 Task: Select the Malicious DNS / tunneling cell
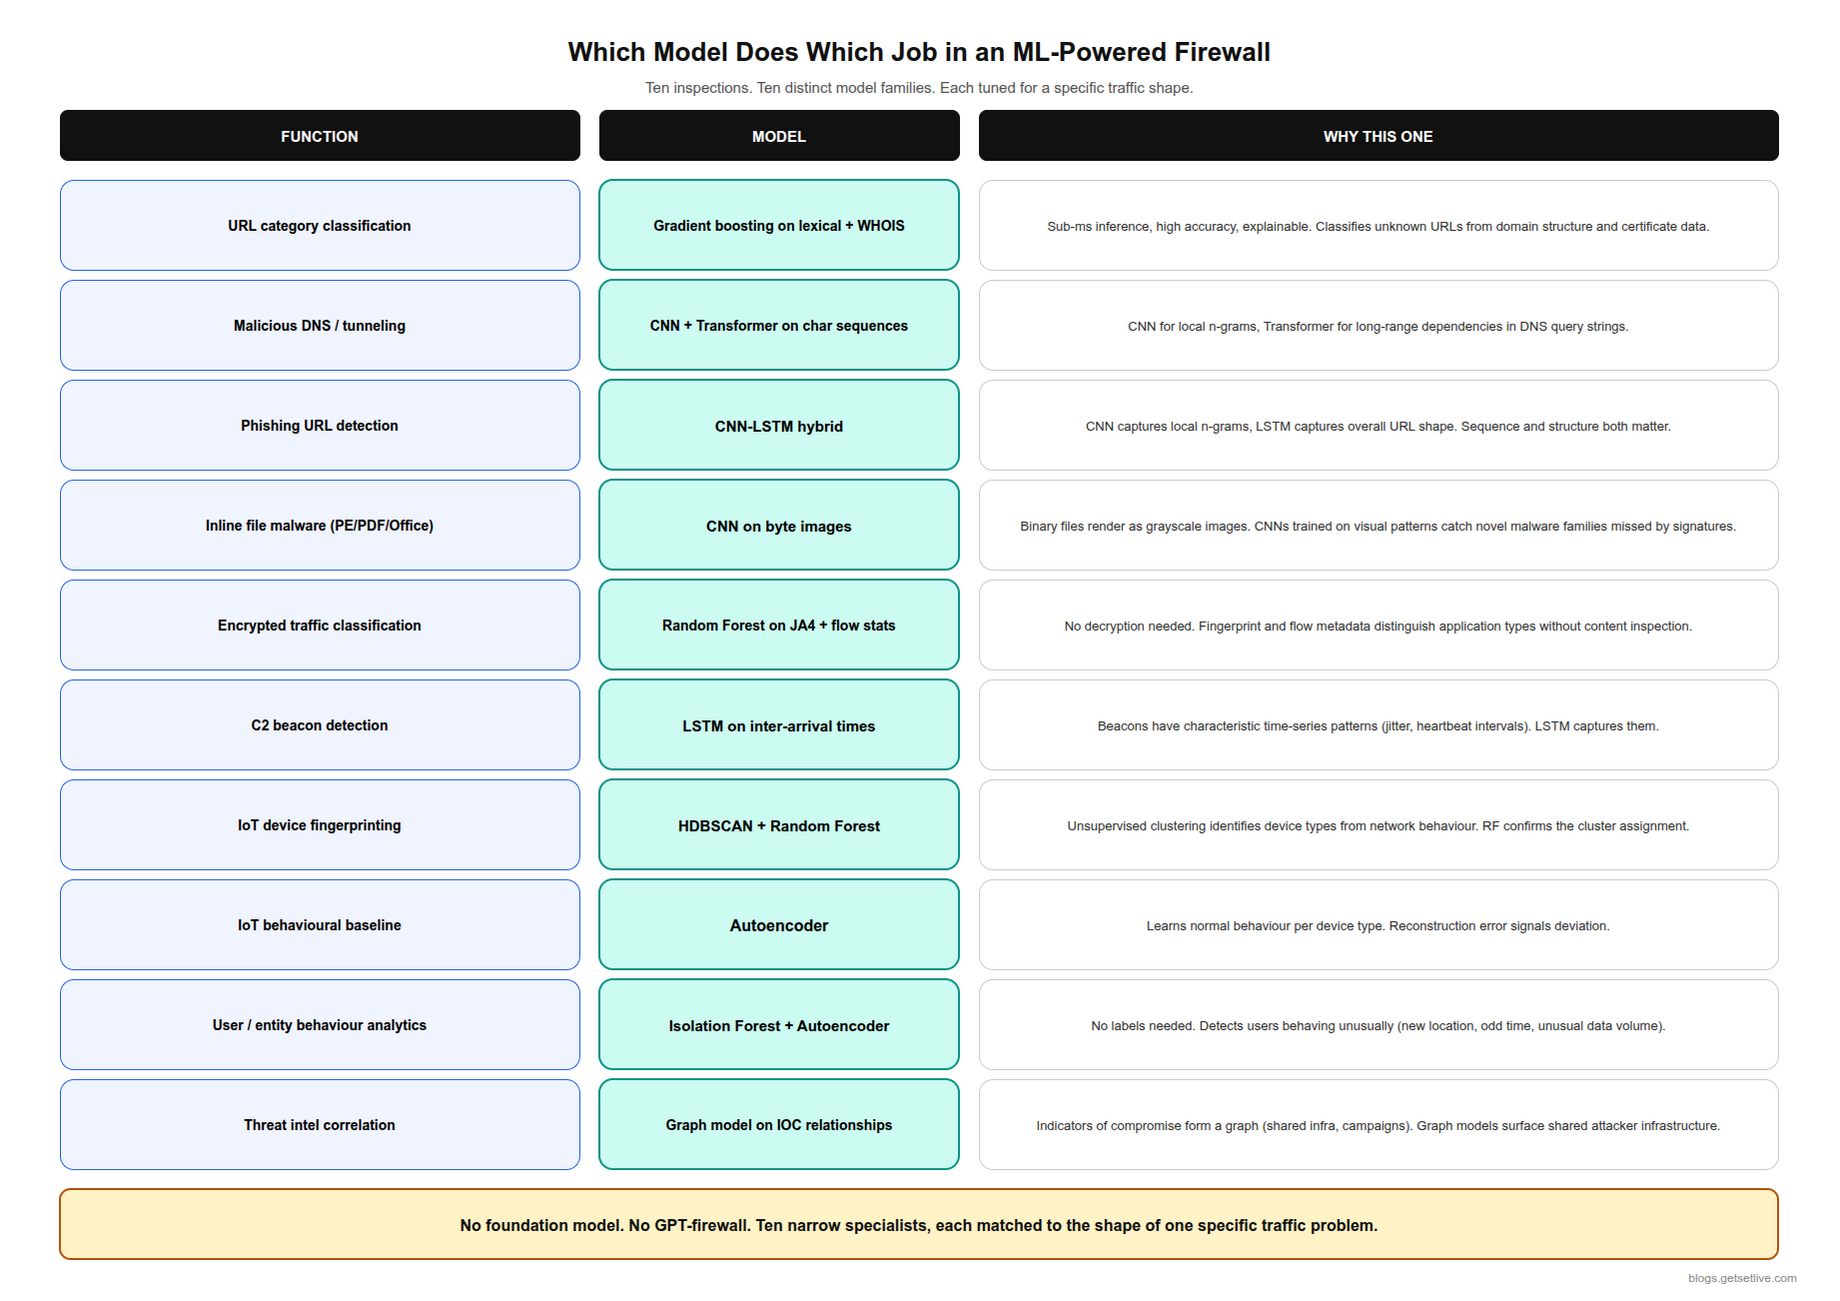click(319, 325)
